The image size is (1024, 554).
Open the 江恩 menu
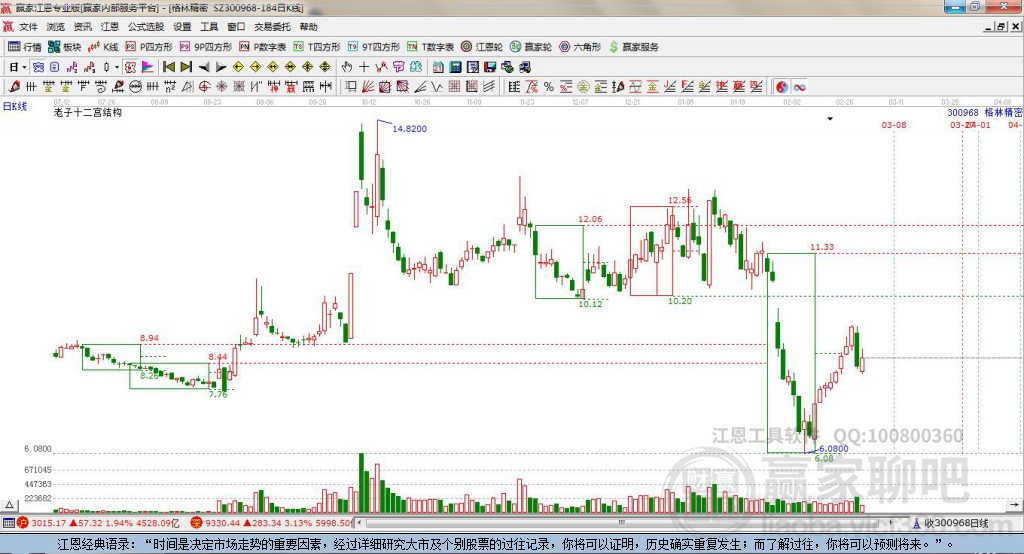[x=110, y=27]
